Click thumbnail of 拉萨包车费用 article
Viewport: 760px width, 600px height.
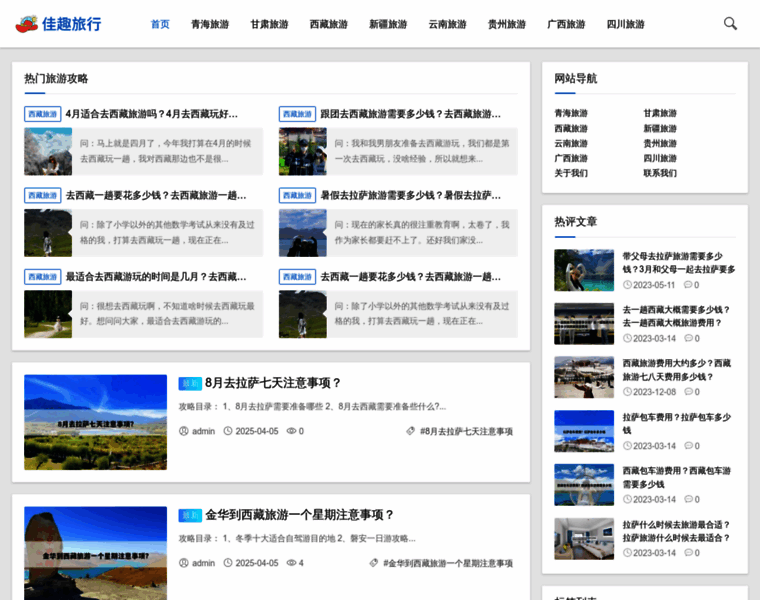[x=584, y=431]
